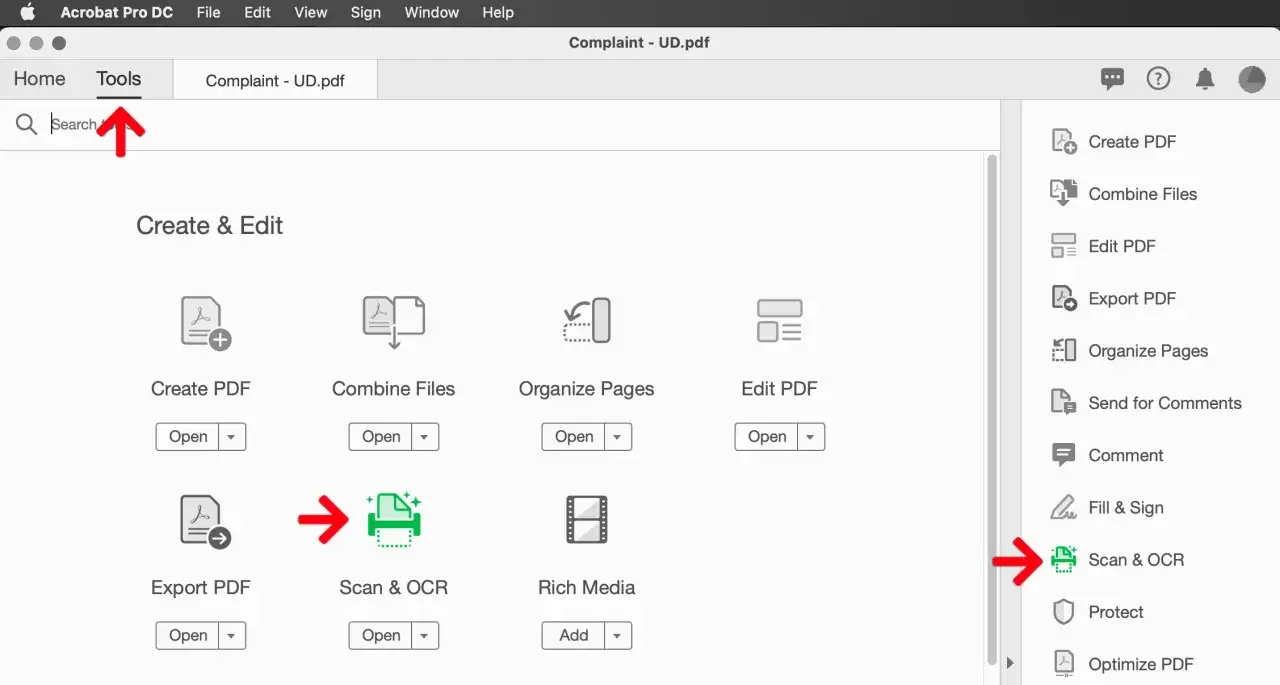Viewport: 1280px width, 685px height.
Task: Open the Sign menu
Action: [366, 12]
